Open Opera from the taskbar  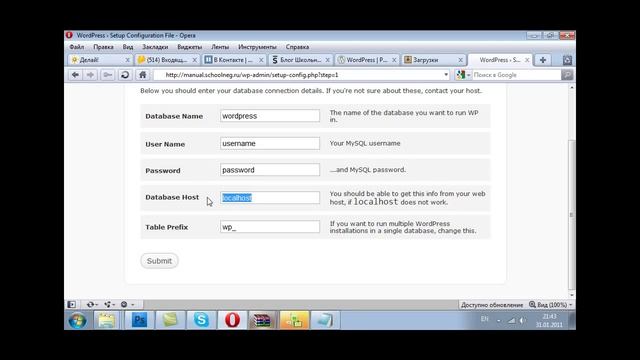pos(232,320)
